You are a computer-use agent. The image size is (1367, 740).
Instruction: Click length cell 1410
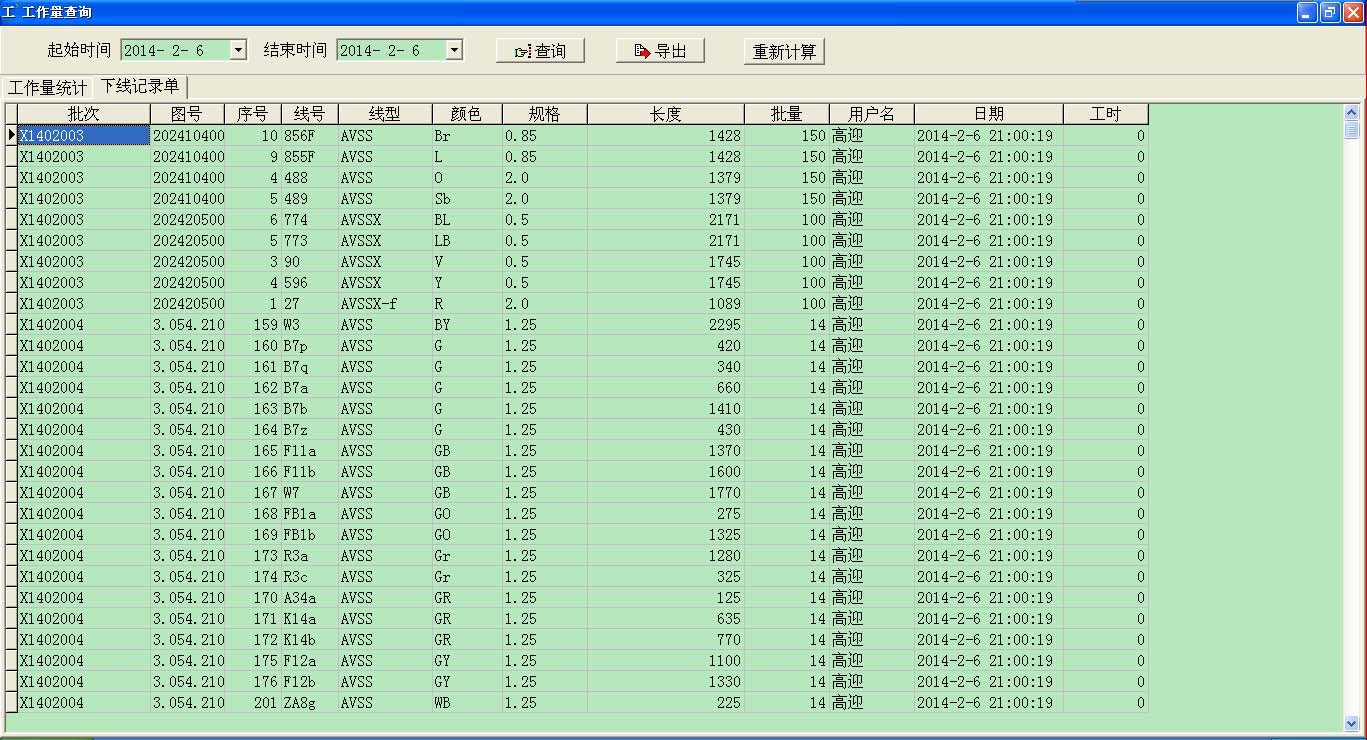tap(666, 408)
